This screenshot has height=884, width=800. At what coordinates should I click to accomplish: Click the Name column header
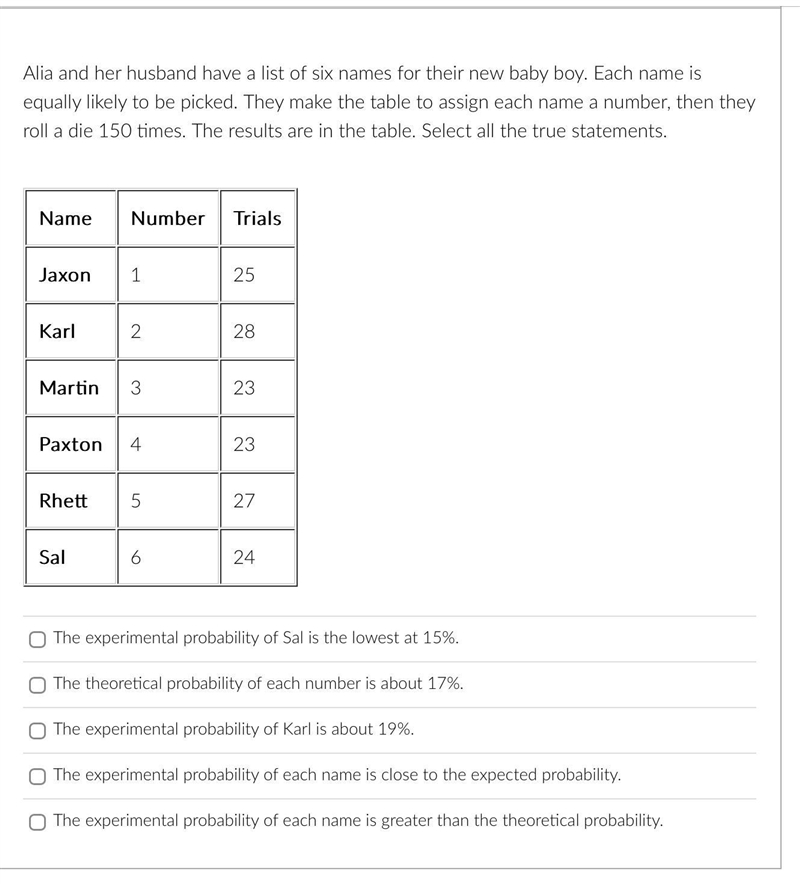coord(71,218)
